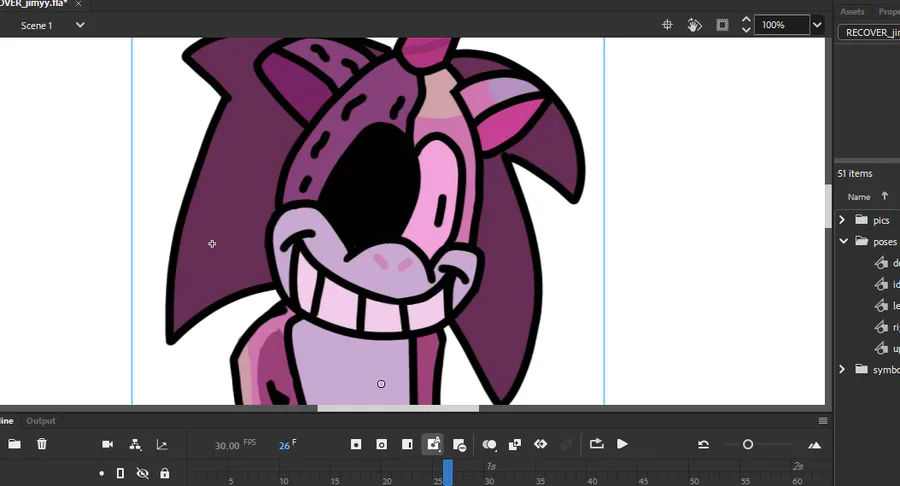The height and width of the screenshot is (486, 900).
Task: Highlight all layers dot icon
Action: coord(102,473)
